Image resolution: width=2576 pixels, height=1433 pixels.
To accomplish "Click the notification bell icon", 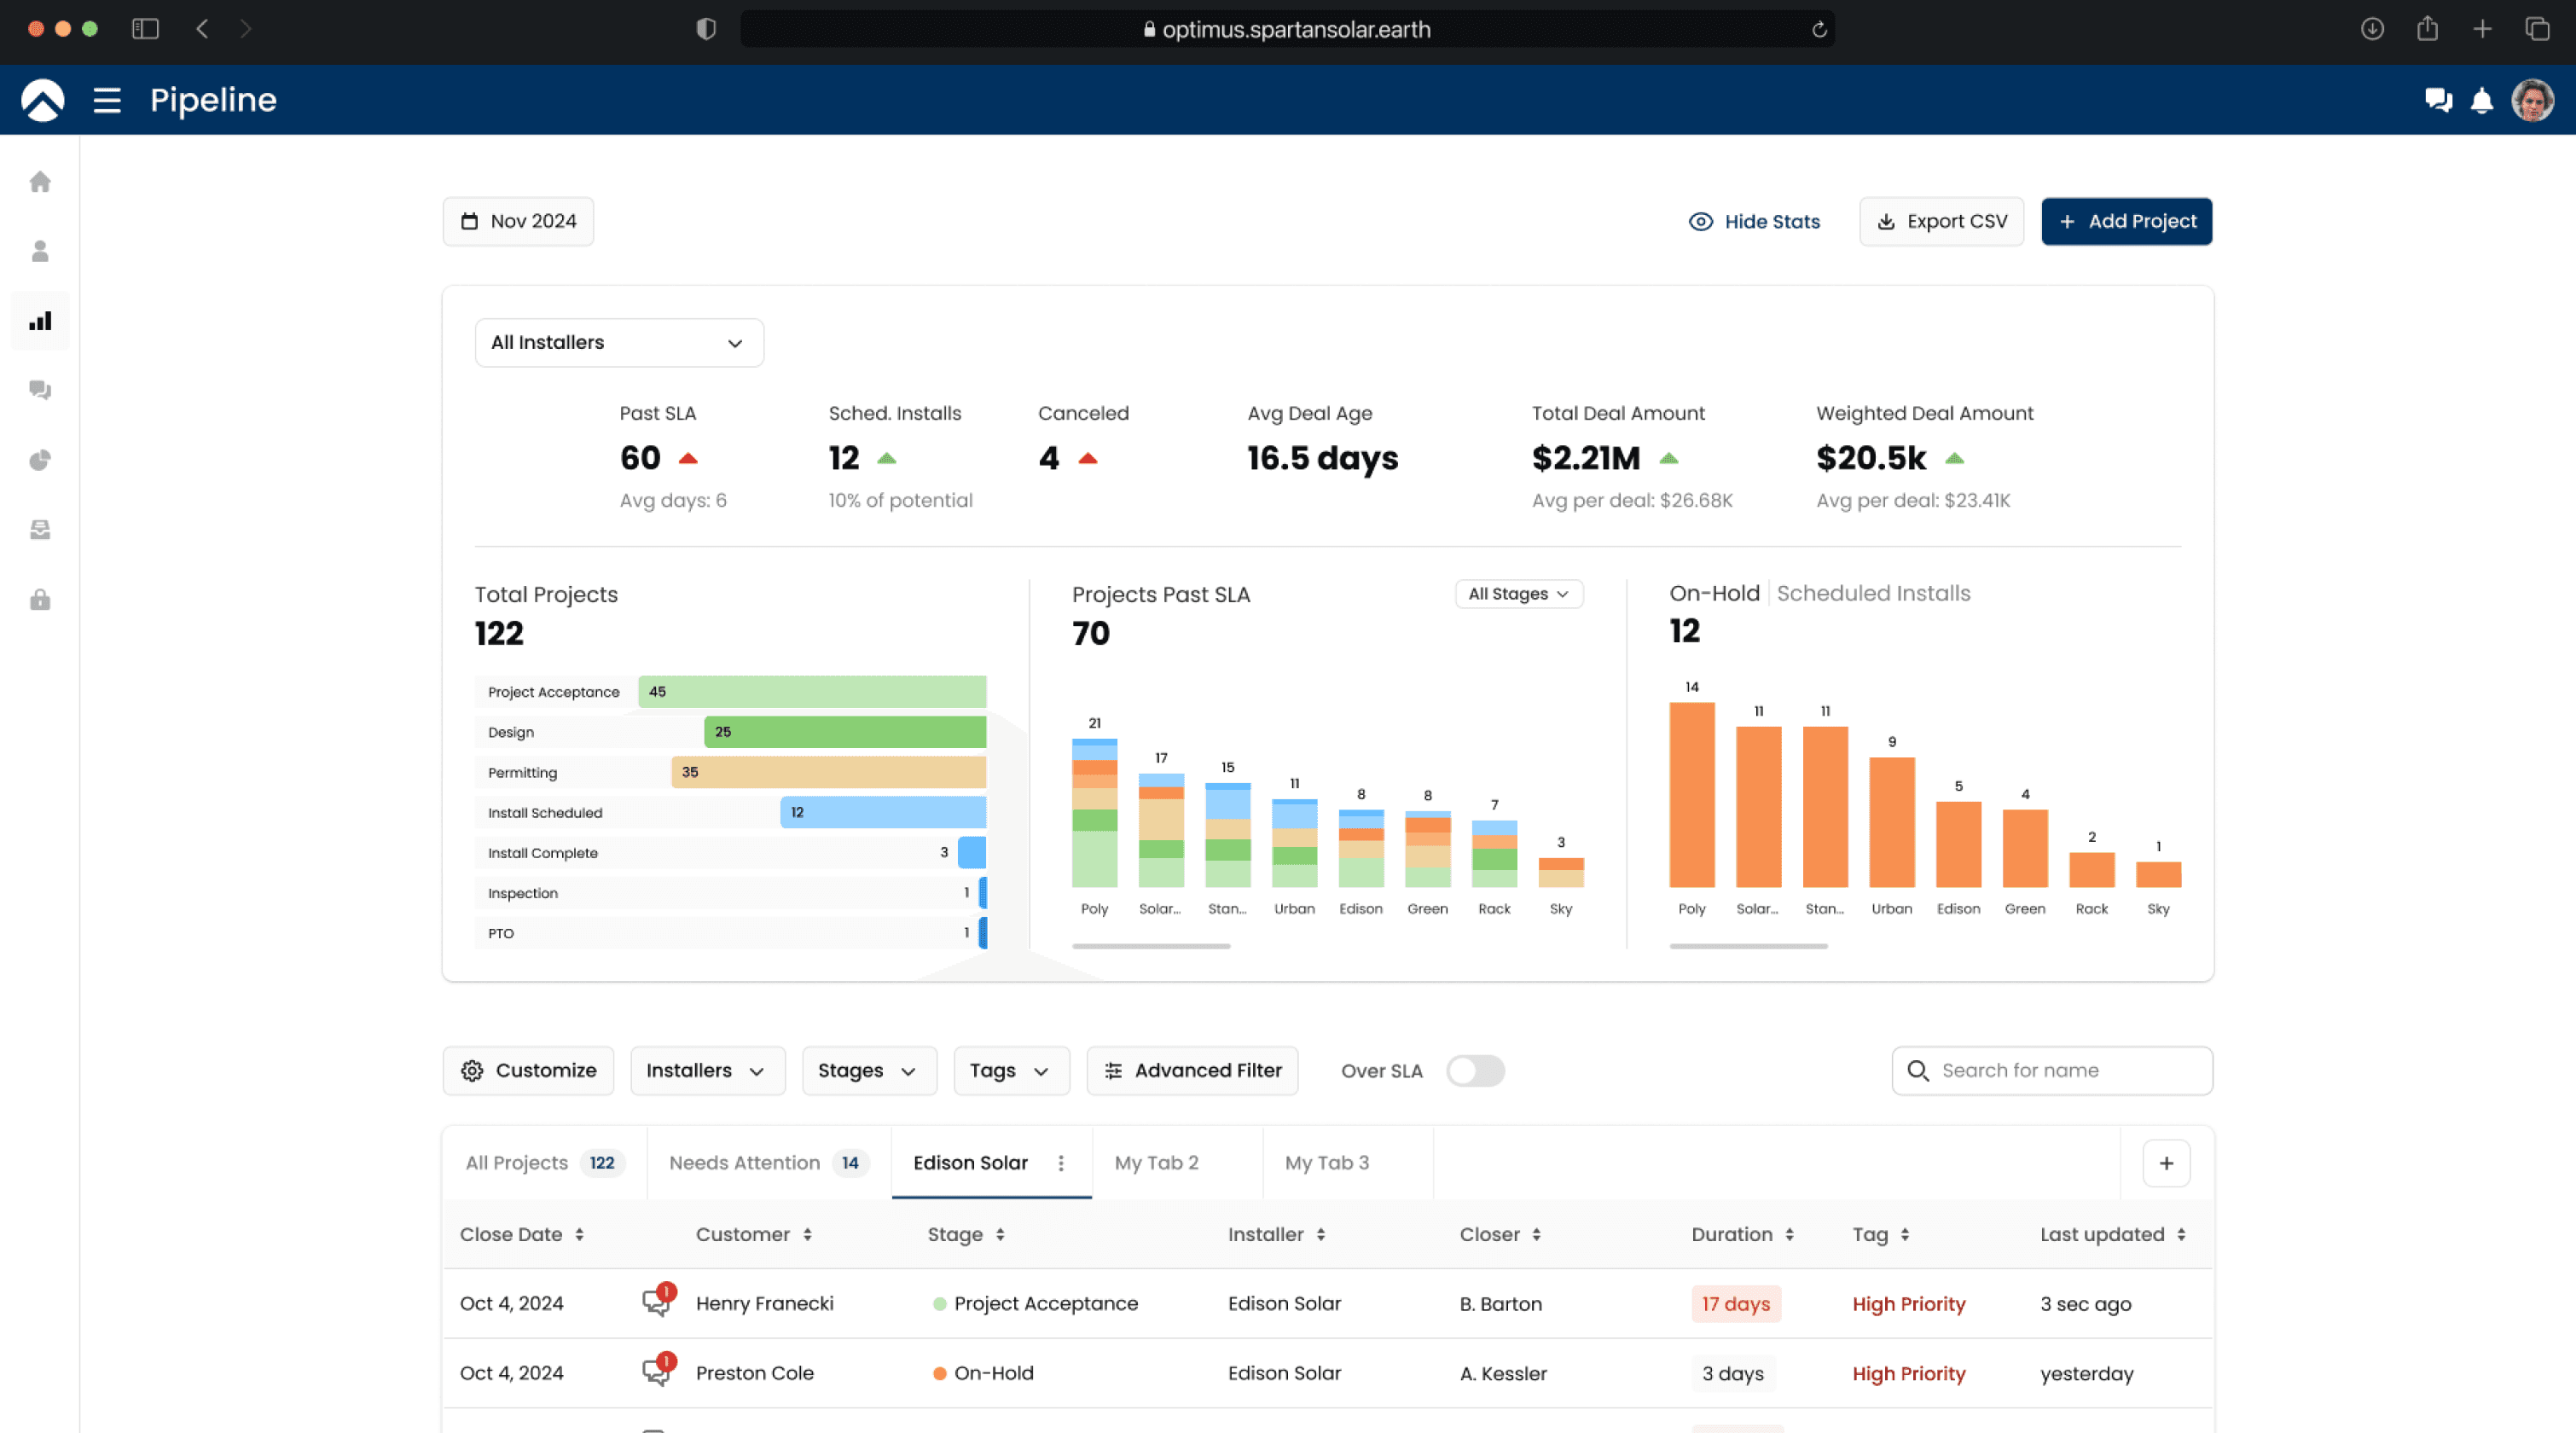I will pos(2481,100).
